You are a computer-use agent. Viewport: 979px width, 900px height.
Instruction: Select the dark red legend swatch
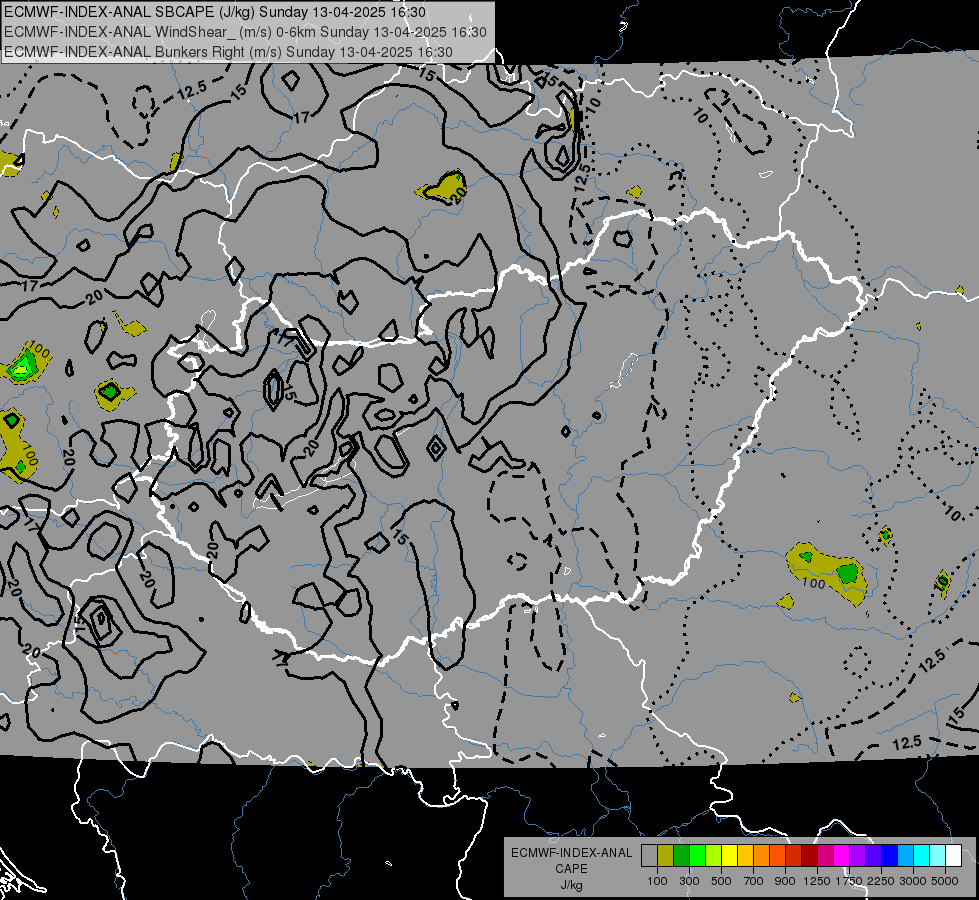[810, 856]
